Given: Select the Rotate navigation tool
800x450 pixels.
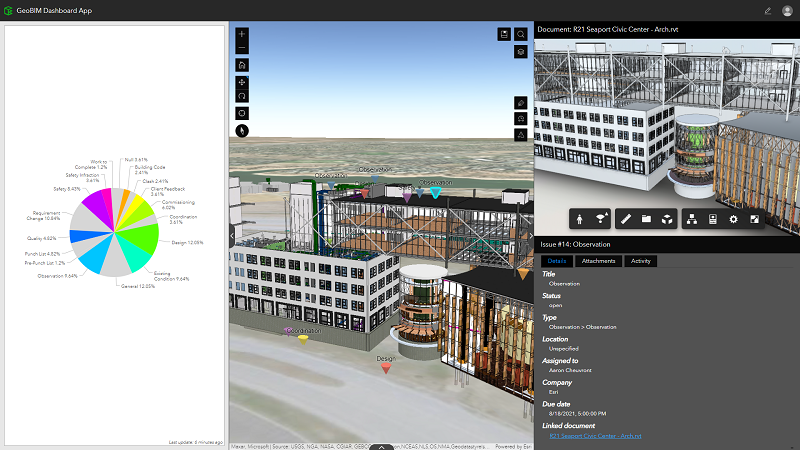Looking at the screenshot, I should 242,96.
